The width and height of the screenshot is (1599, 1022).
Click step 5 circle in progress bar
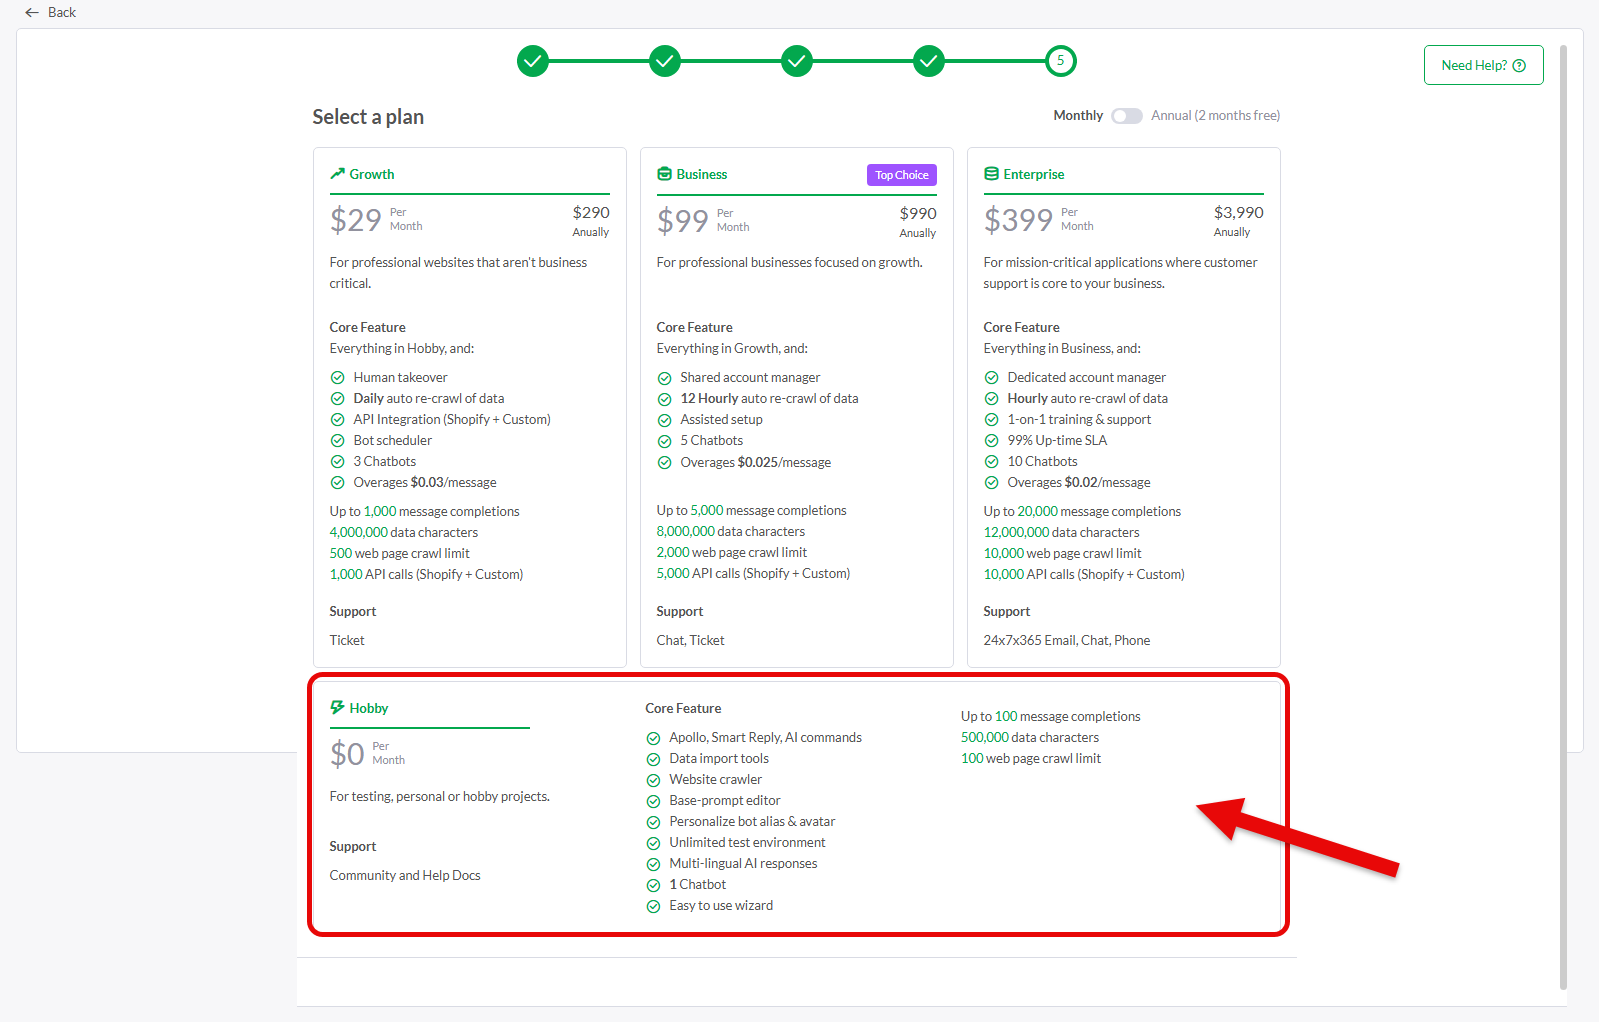pyautogui.click(x=1061, y=61)
